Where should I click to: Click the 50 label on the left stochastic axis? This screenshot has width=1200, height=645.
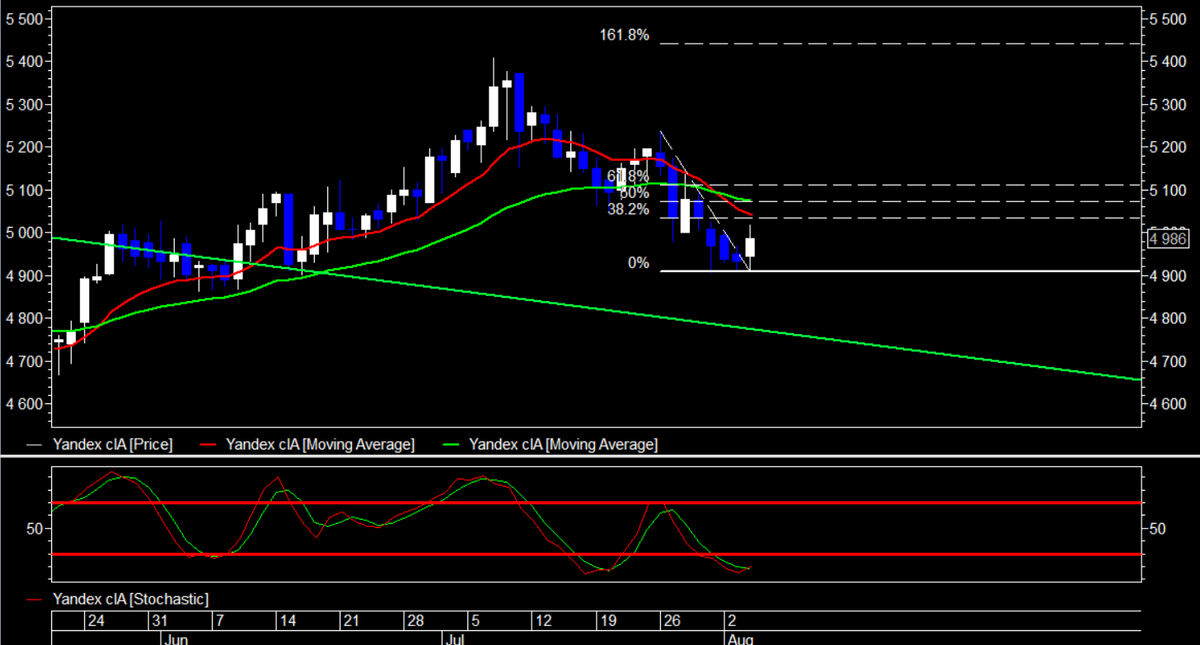34,528
